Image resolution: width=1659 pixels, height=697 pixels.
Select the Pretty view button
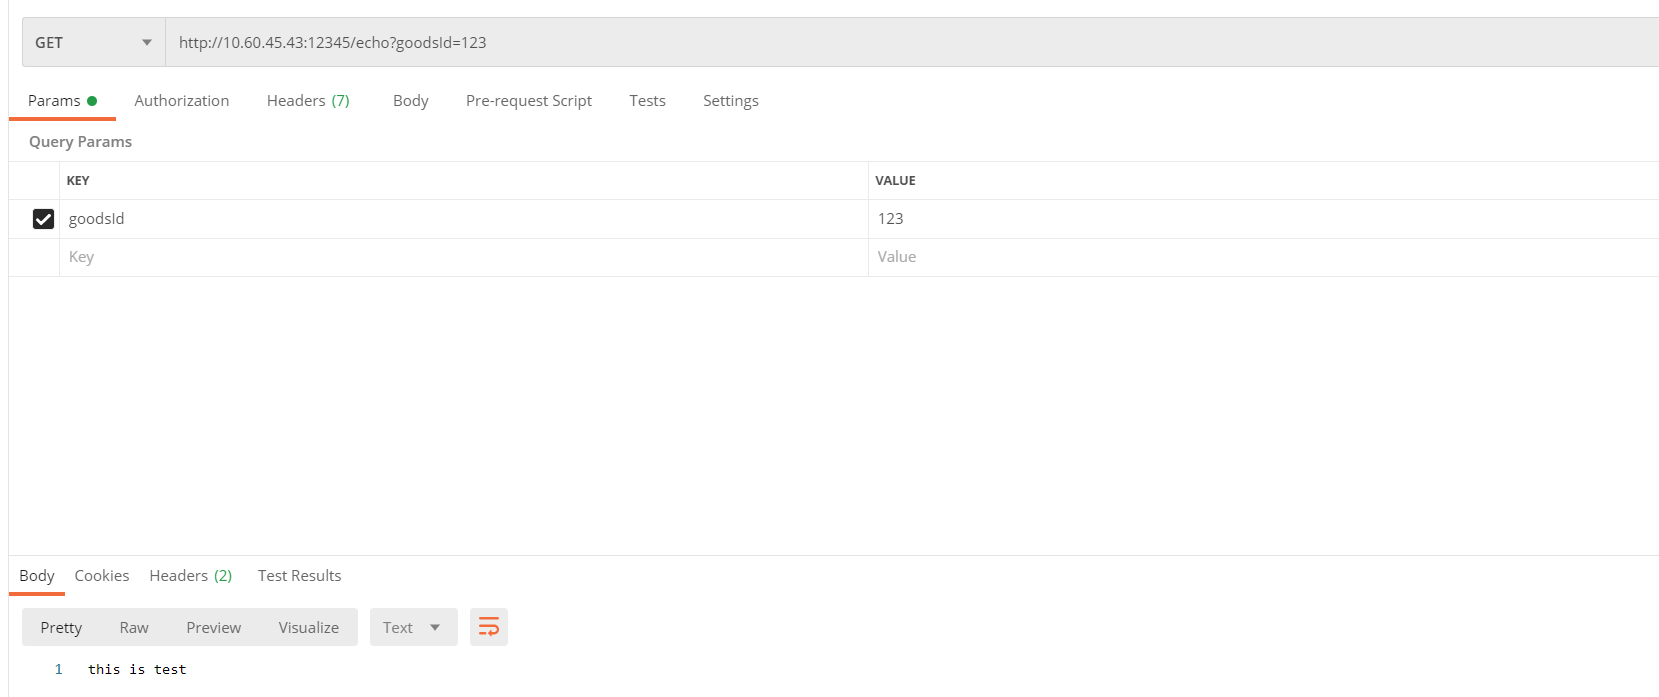[x=61, y=627]
